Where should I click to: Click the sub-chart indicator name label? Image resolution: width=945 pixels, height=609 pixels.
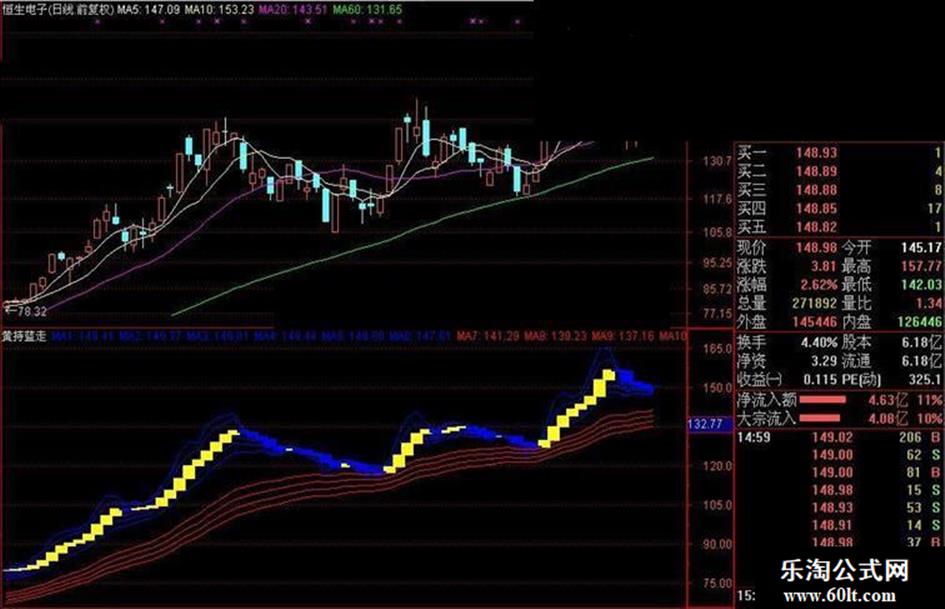(x=24, y=336)
